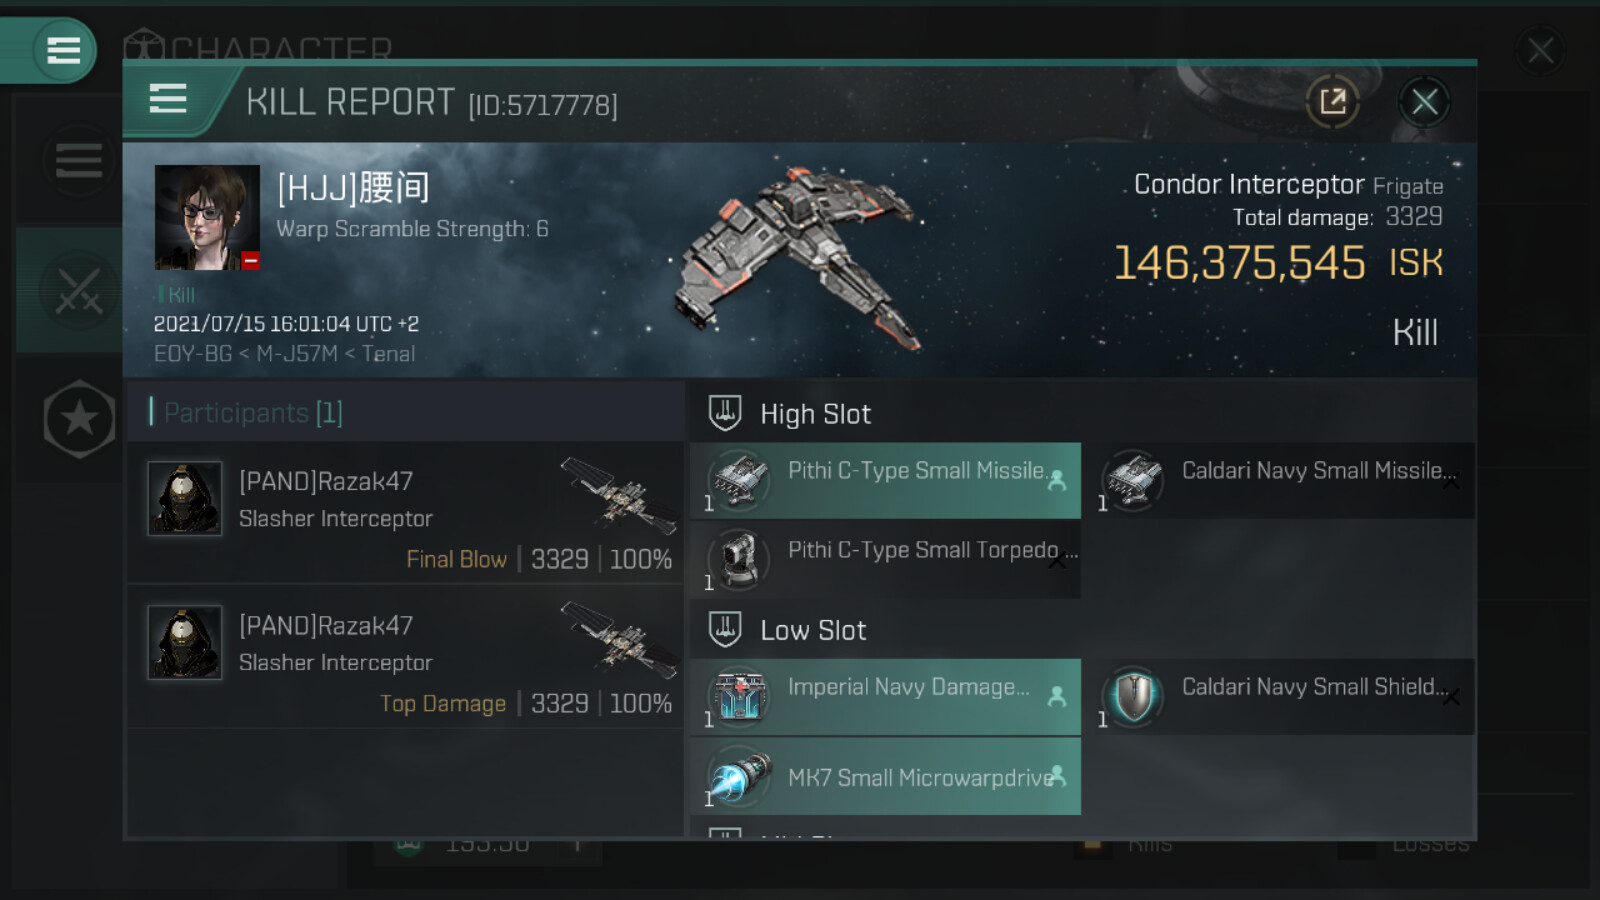Screen dimensions: 1600x900
Task: Click Caldari Navy Small Shield module icon
Action: [x=1133, y=696]
